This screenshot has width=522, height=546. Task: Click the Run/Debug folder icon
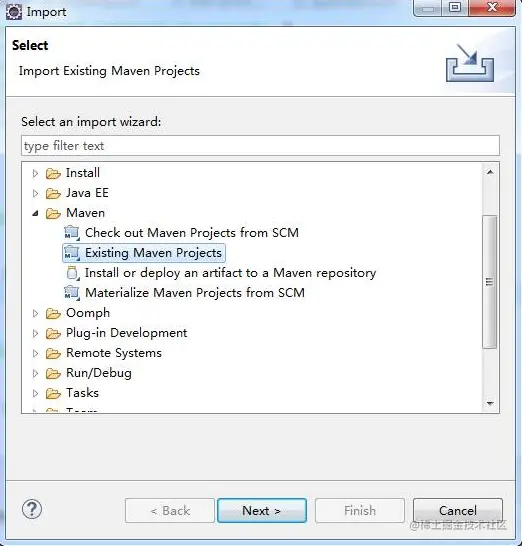(53, 373)
